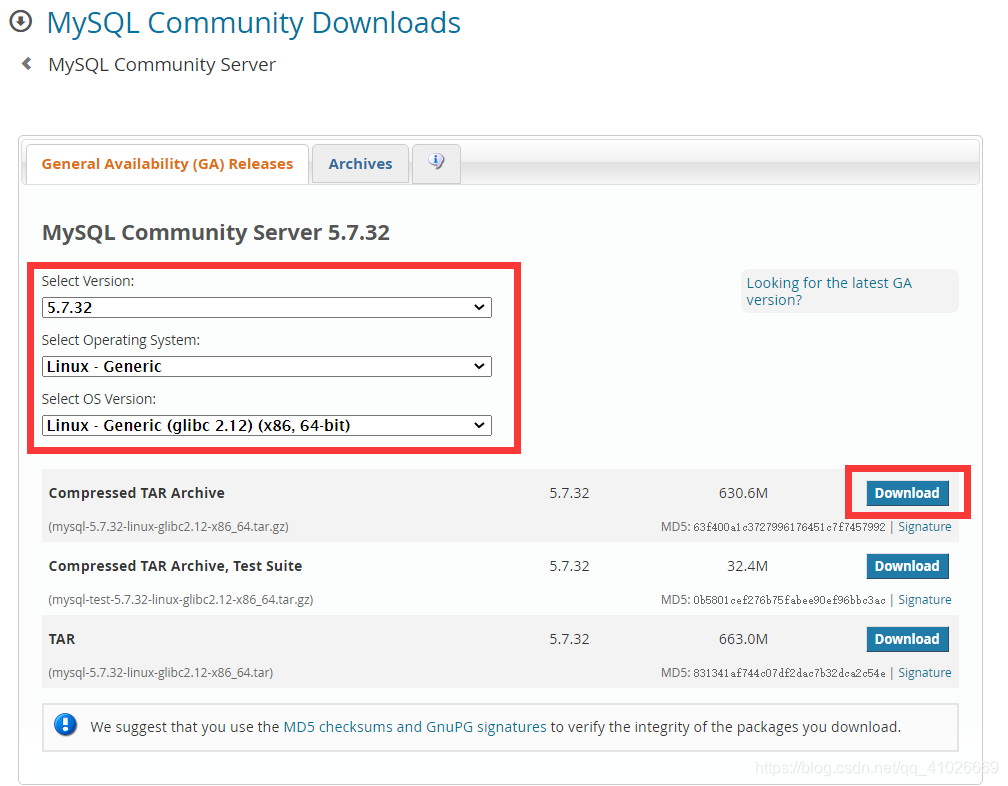1008x786 pixels.
Task: Click the MySQL Community Server 5.7.32 heading
Action: (x=216, y=233)
